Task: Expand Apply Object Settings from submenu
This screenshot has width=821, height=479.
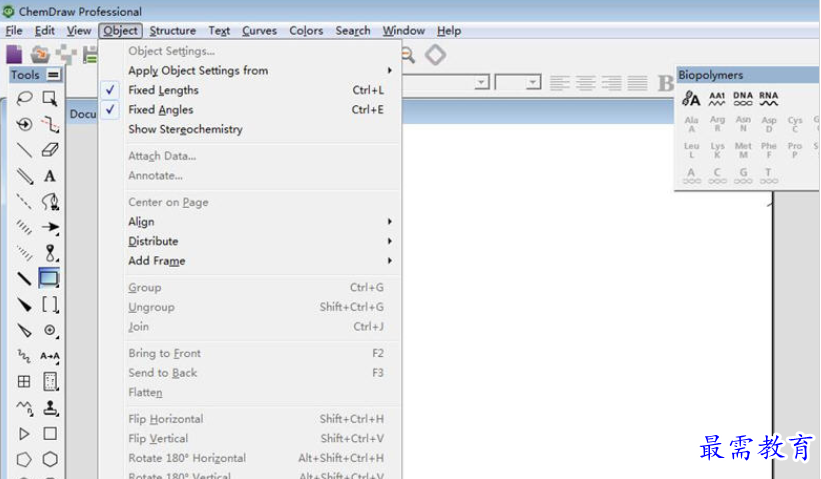Action: point(249,70)
